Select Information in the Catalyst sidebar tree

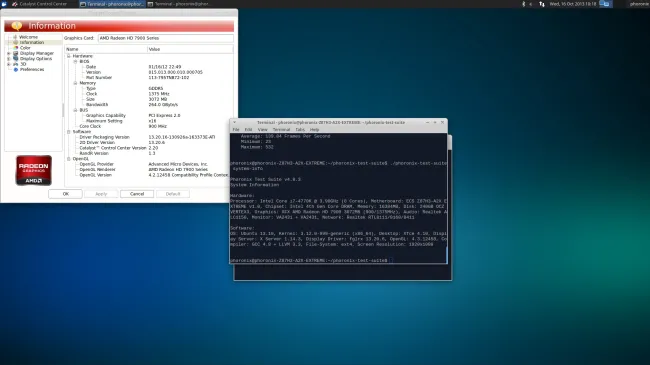pyautogui.click(x=32, y=42)
